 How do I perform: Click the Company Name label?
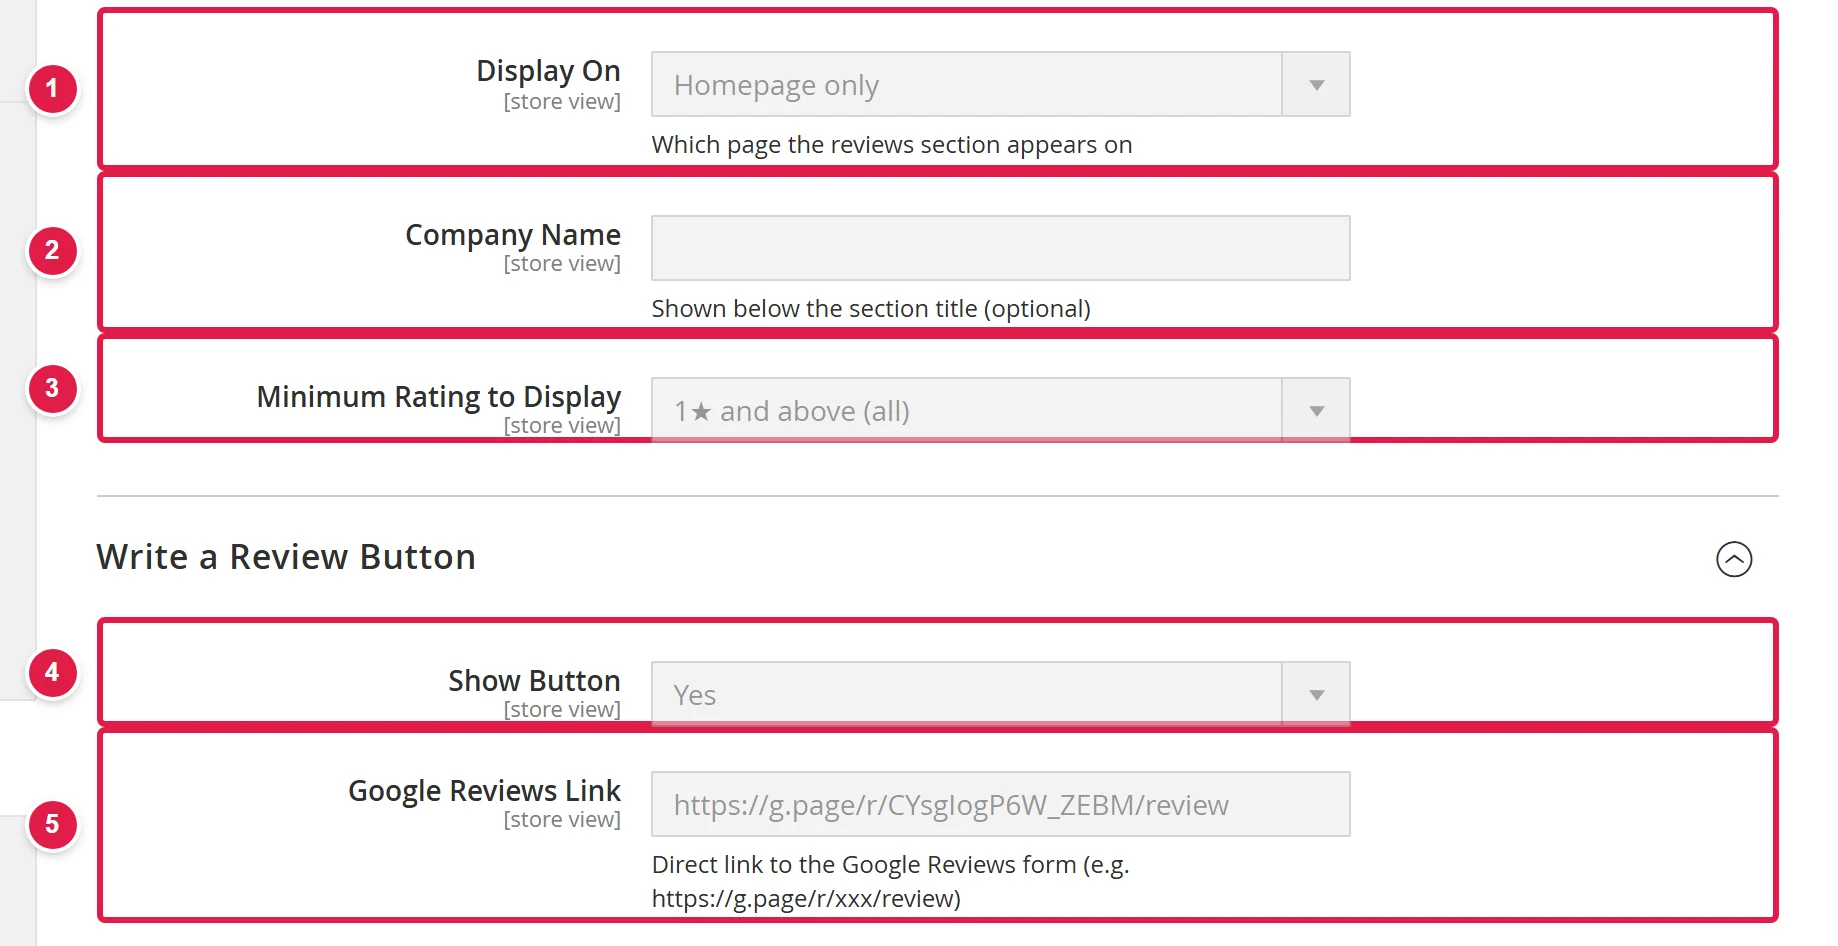pos(513,235)
